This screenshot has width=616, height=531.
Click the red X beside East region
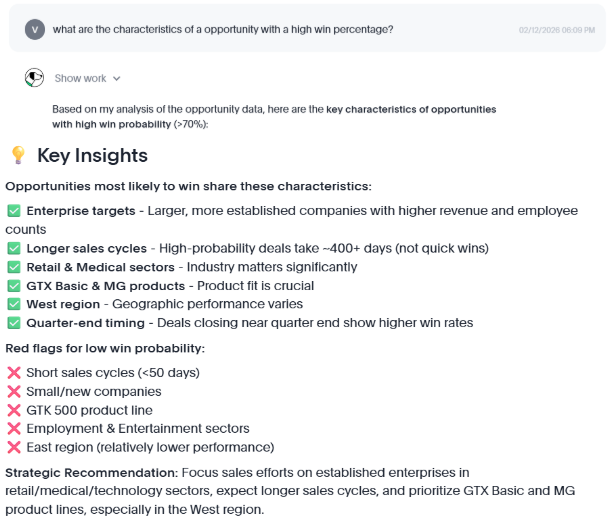[14, 447]
